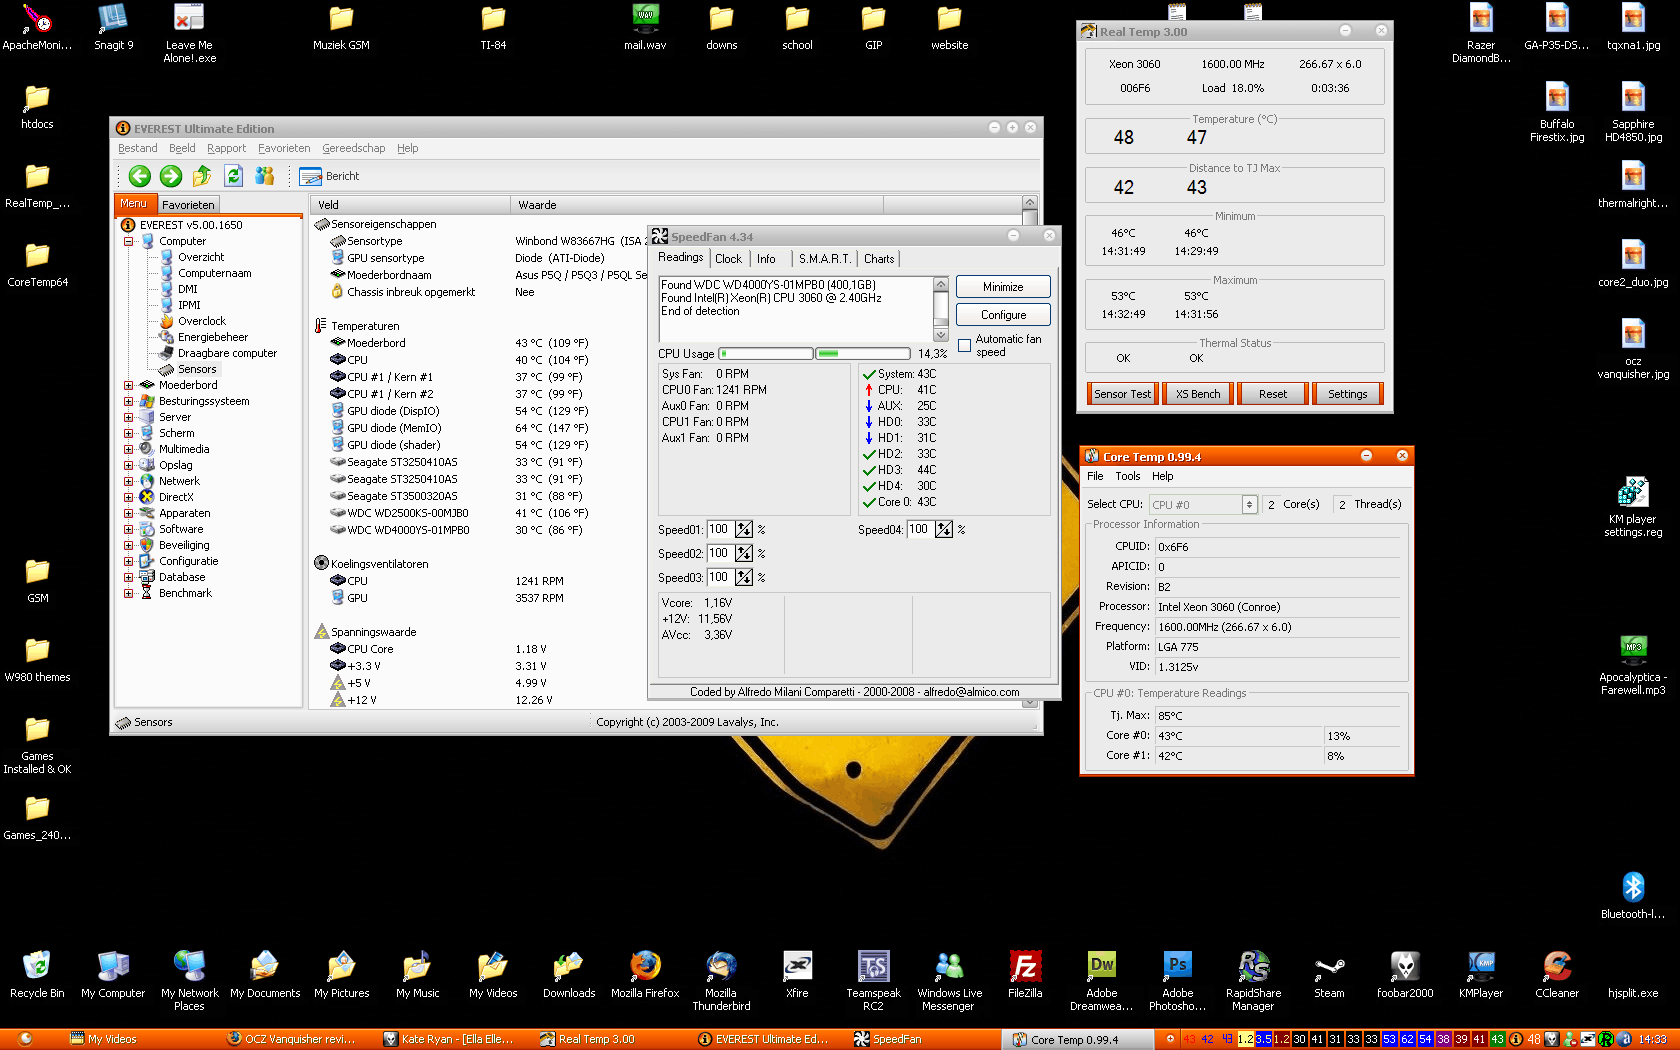Image resolution: width=1680 pixels, height=1050 pixels.
Task: Launch KMPlayer desktop shortcut
Action: 1481,974
